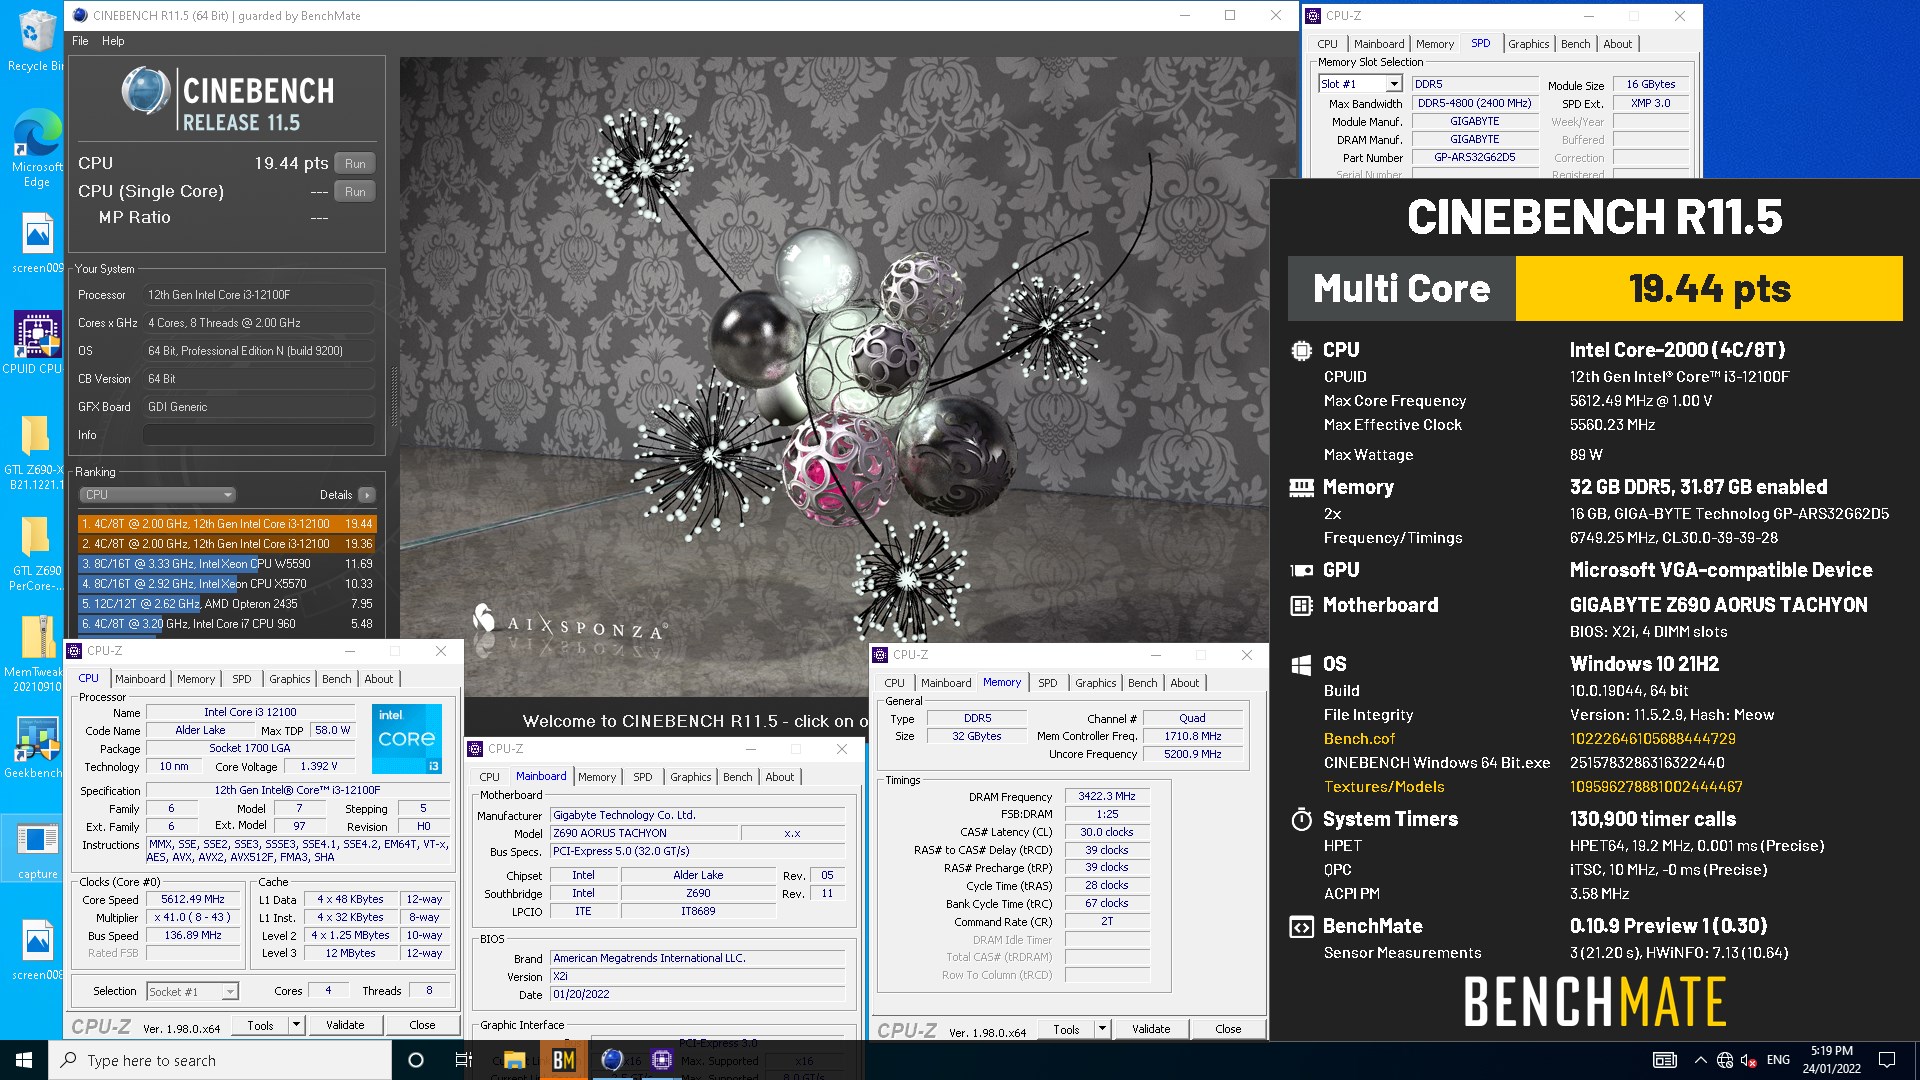Click the ranking Details arrow button
1920x1080 pixels.
[x=367, y=495]
